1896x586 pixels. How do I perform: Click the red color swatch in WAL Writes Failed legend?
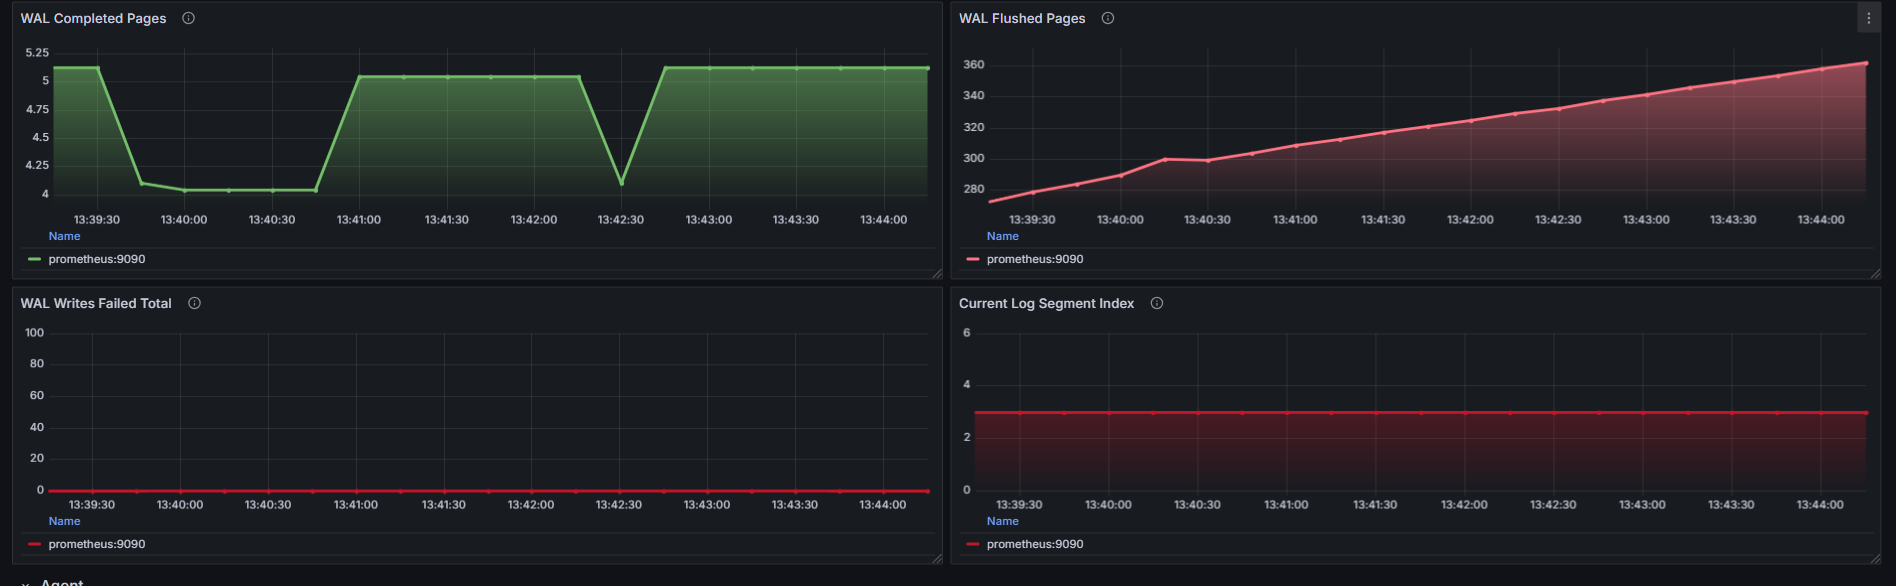point(35,544)
